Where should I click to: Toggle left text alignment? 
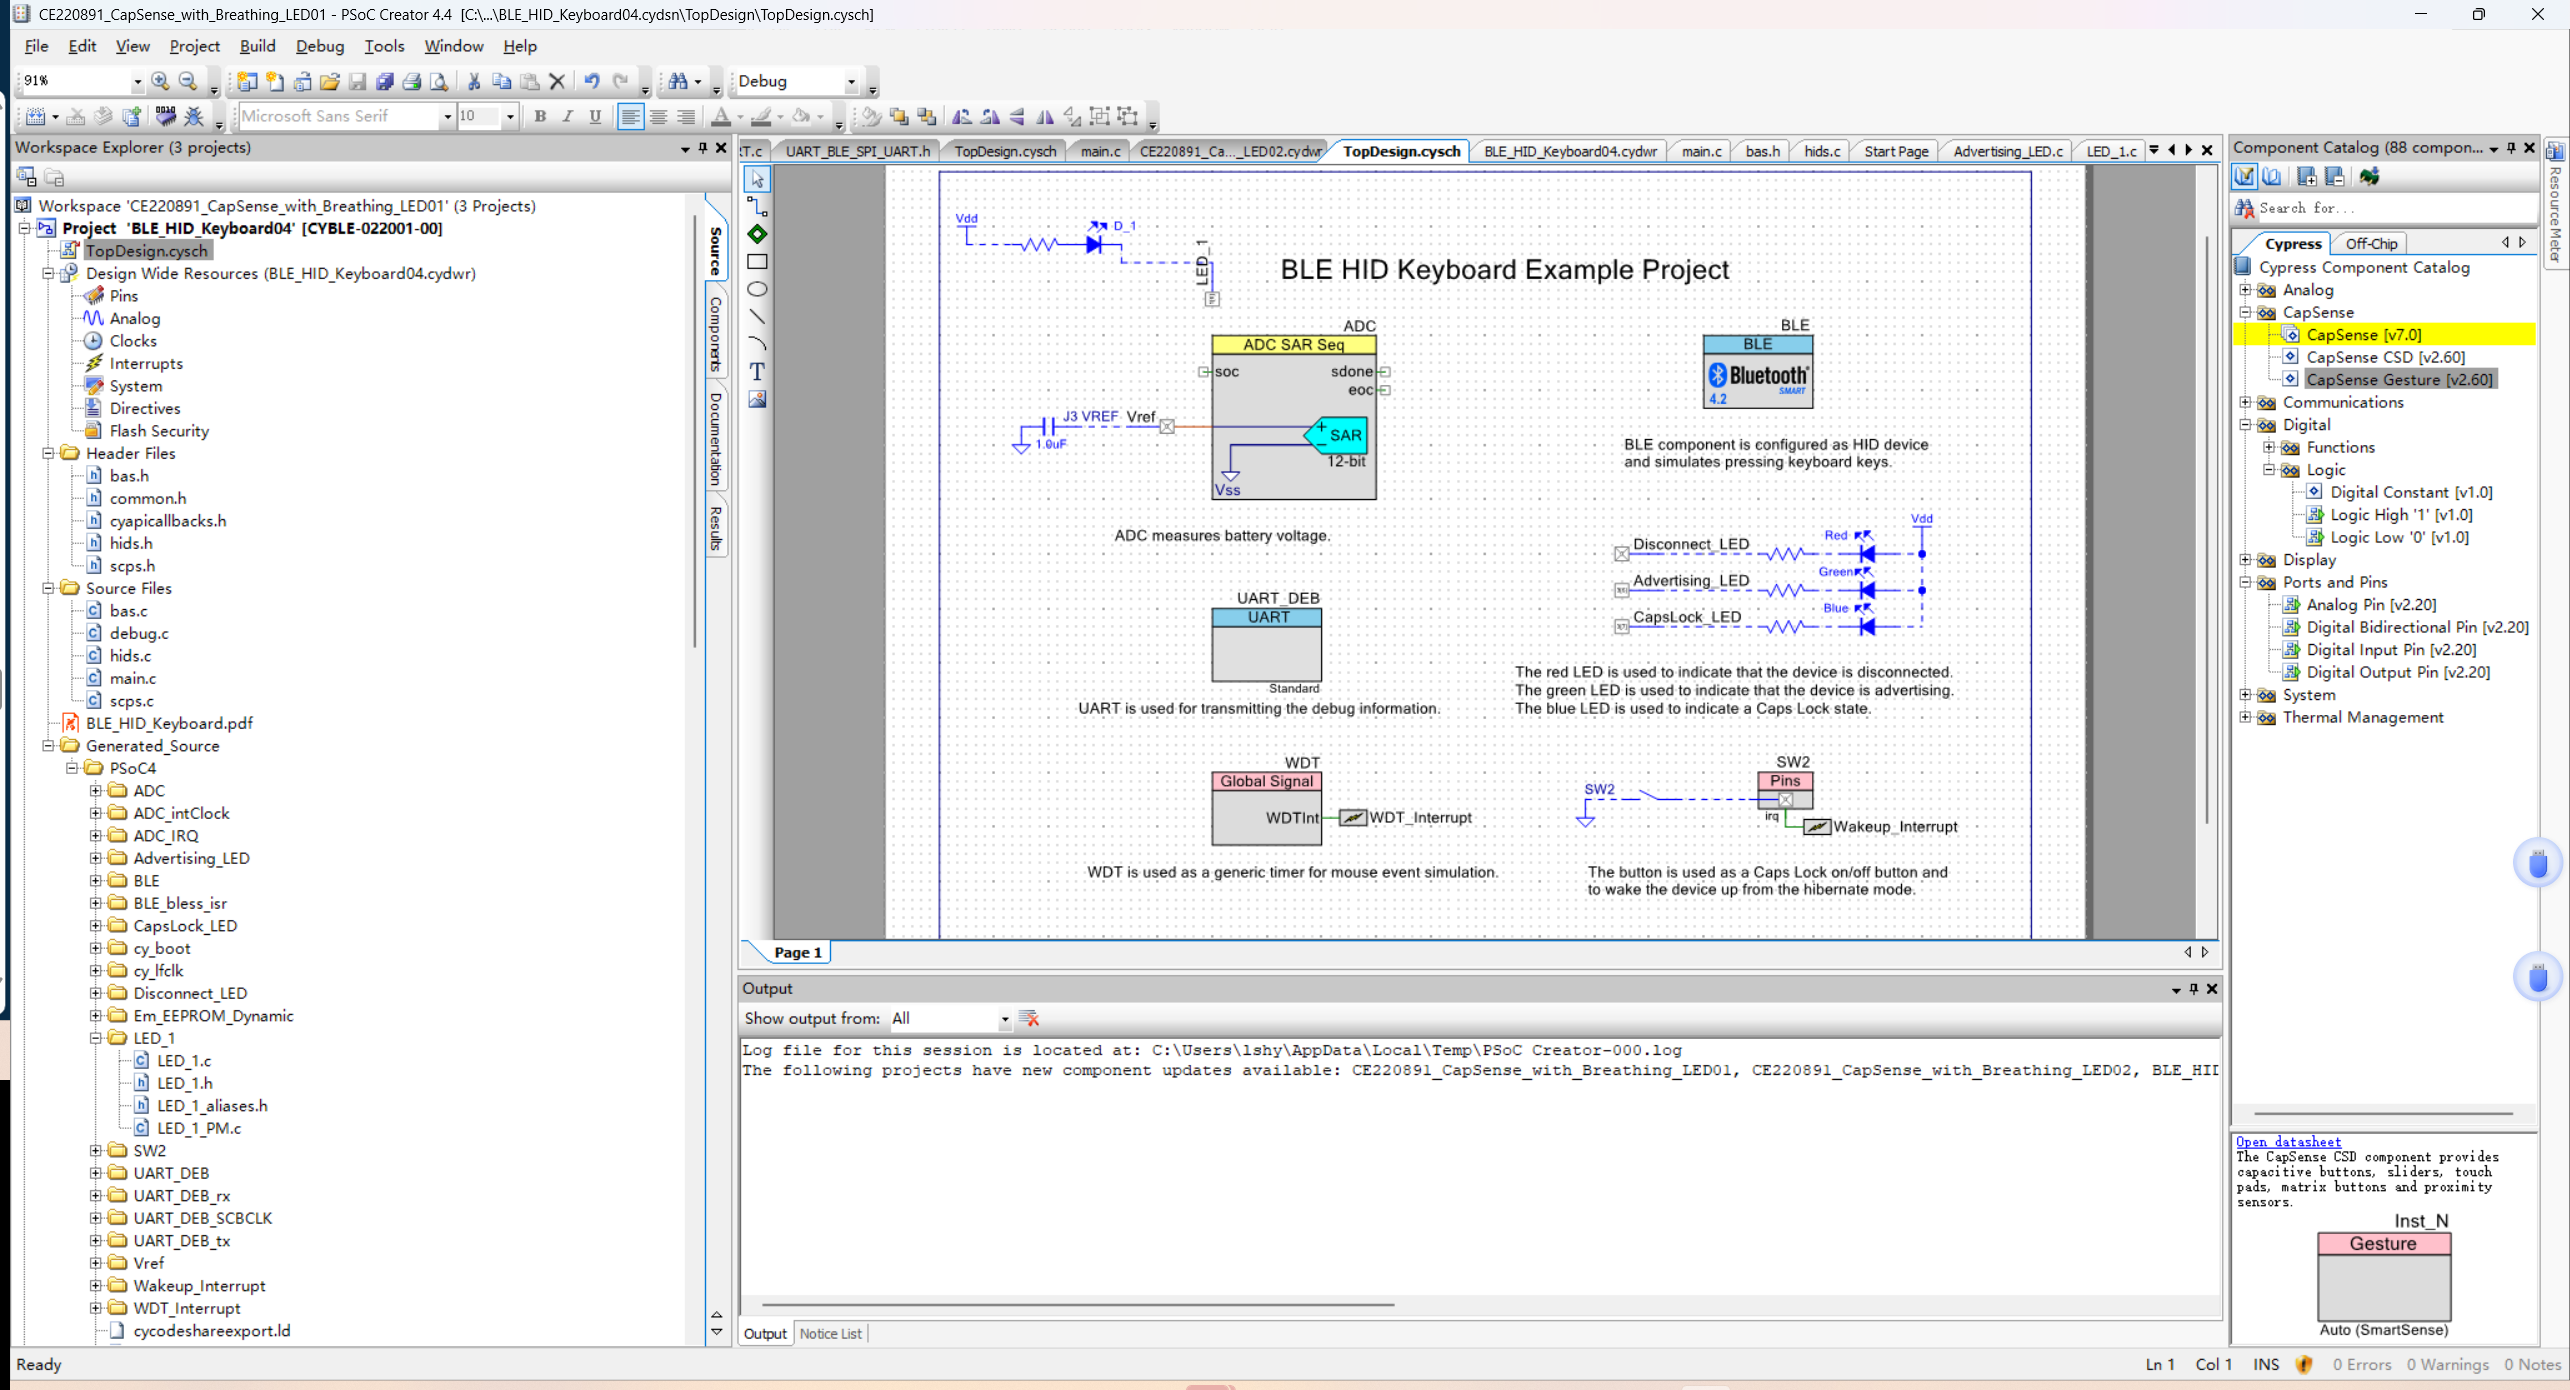(x=630, y=116)
